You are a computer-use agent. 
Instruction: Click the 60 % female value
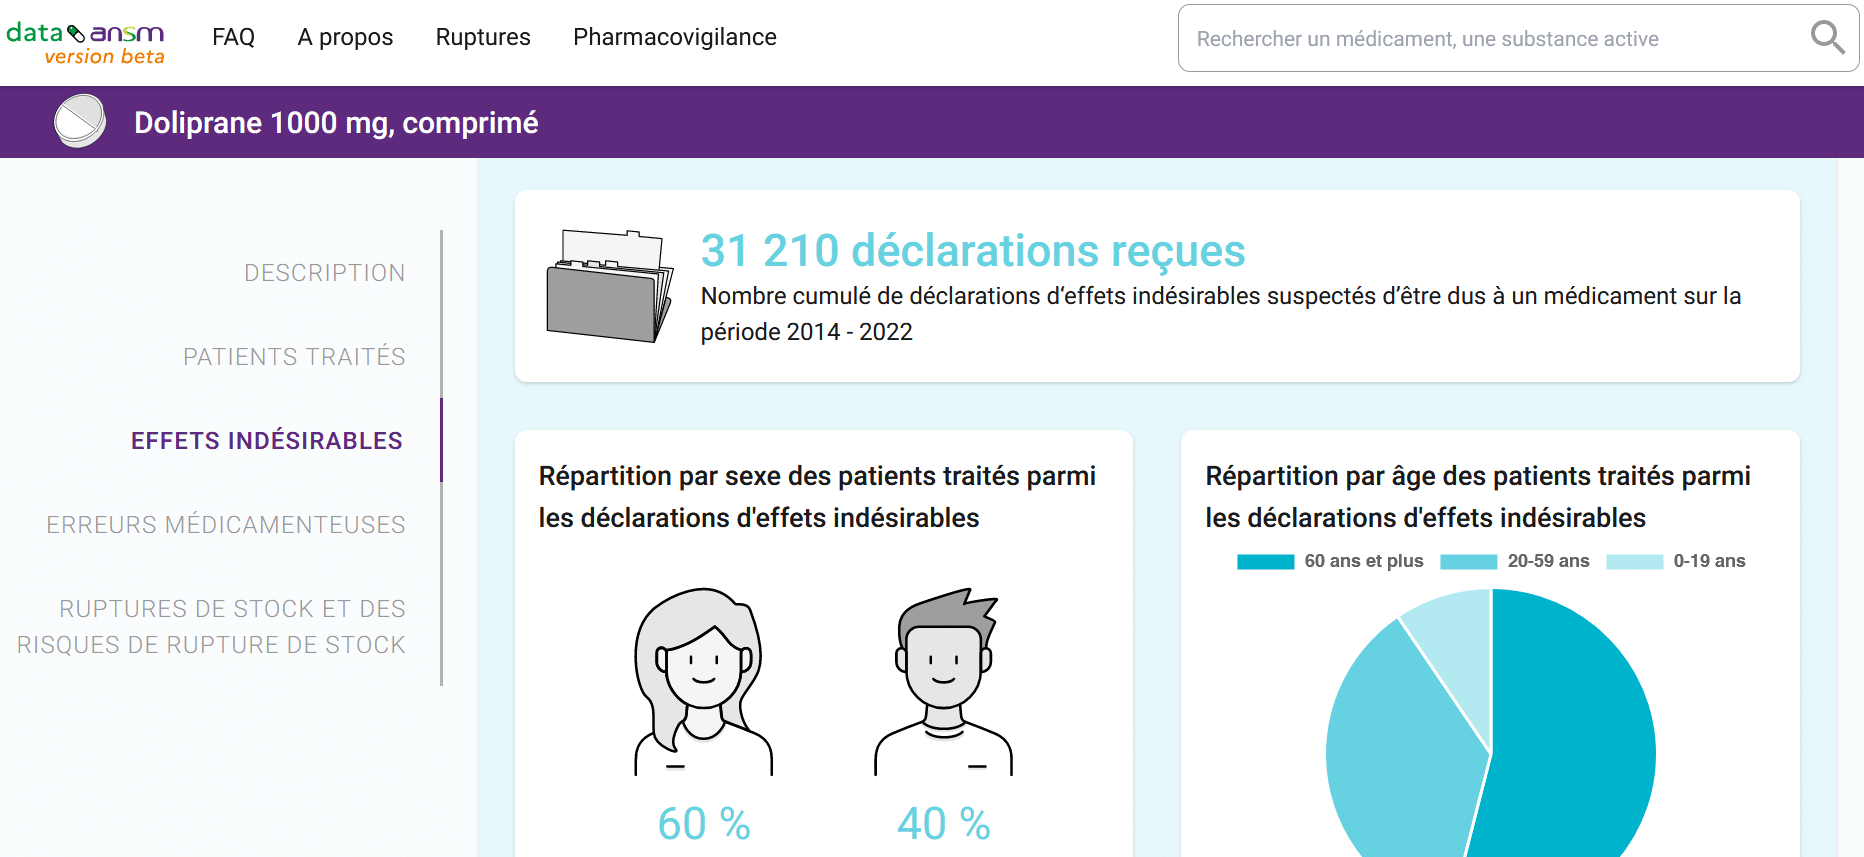click(704, 824)
